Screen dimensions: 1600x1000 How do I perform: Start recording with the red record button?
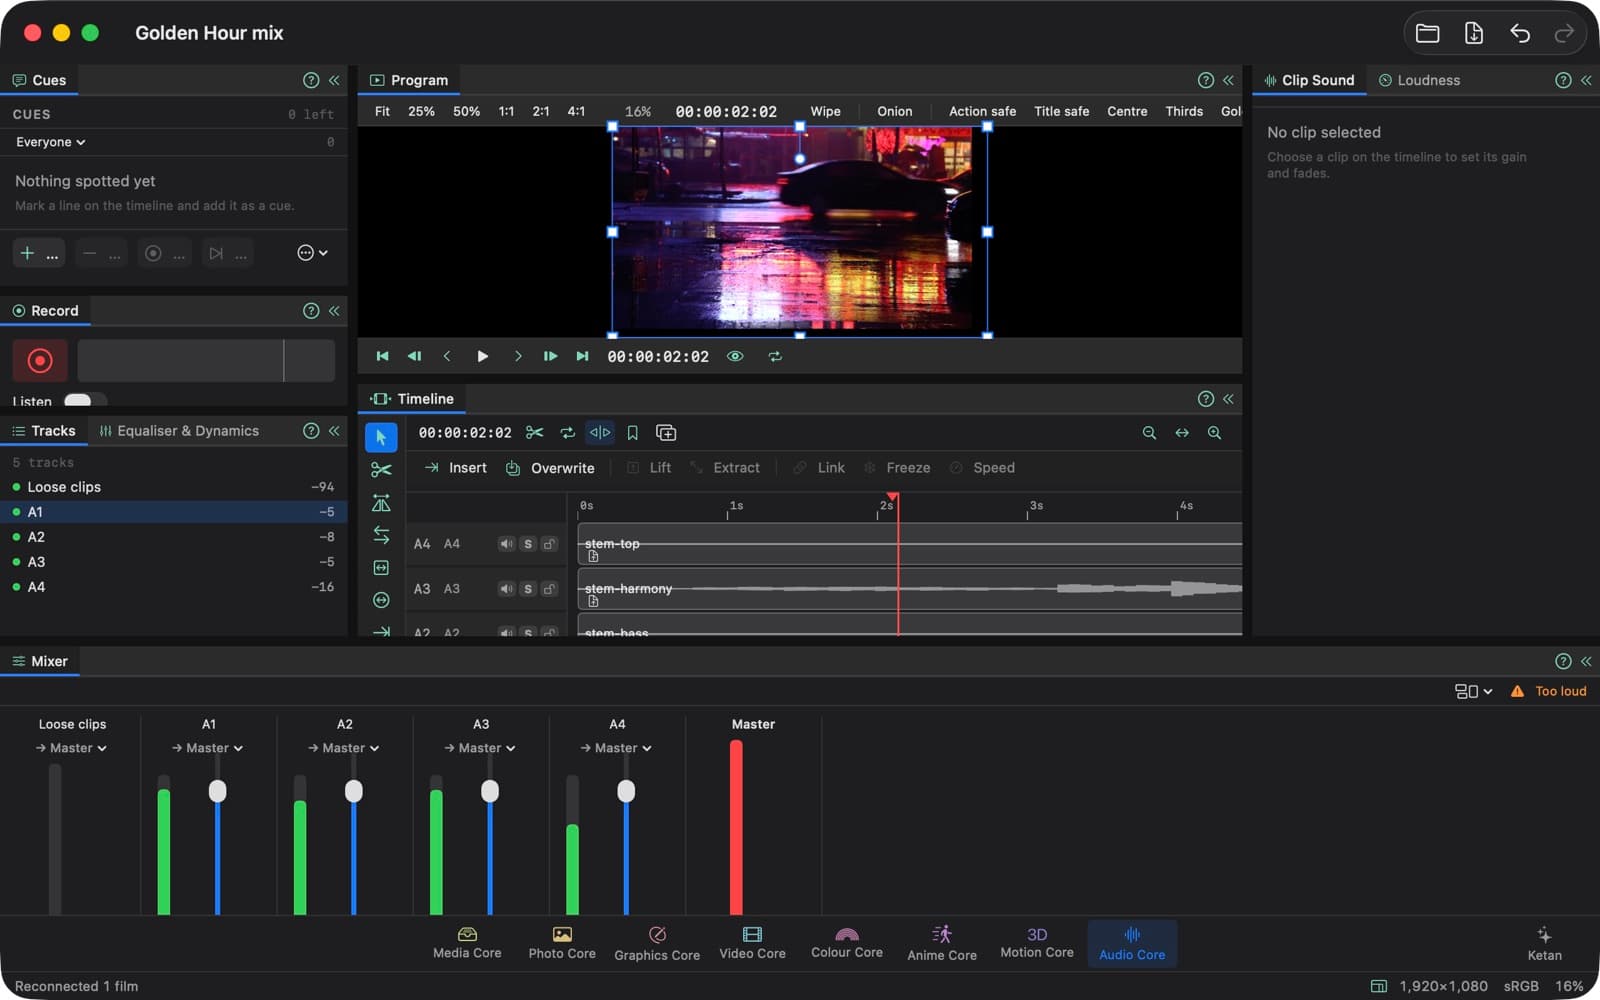40,360
